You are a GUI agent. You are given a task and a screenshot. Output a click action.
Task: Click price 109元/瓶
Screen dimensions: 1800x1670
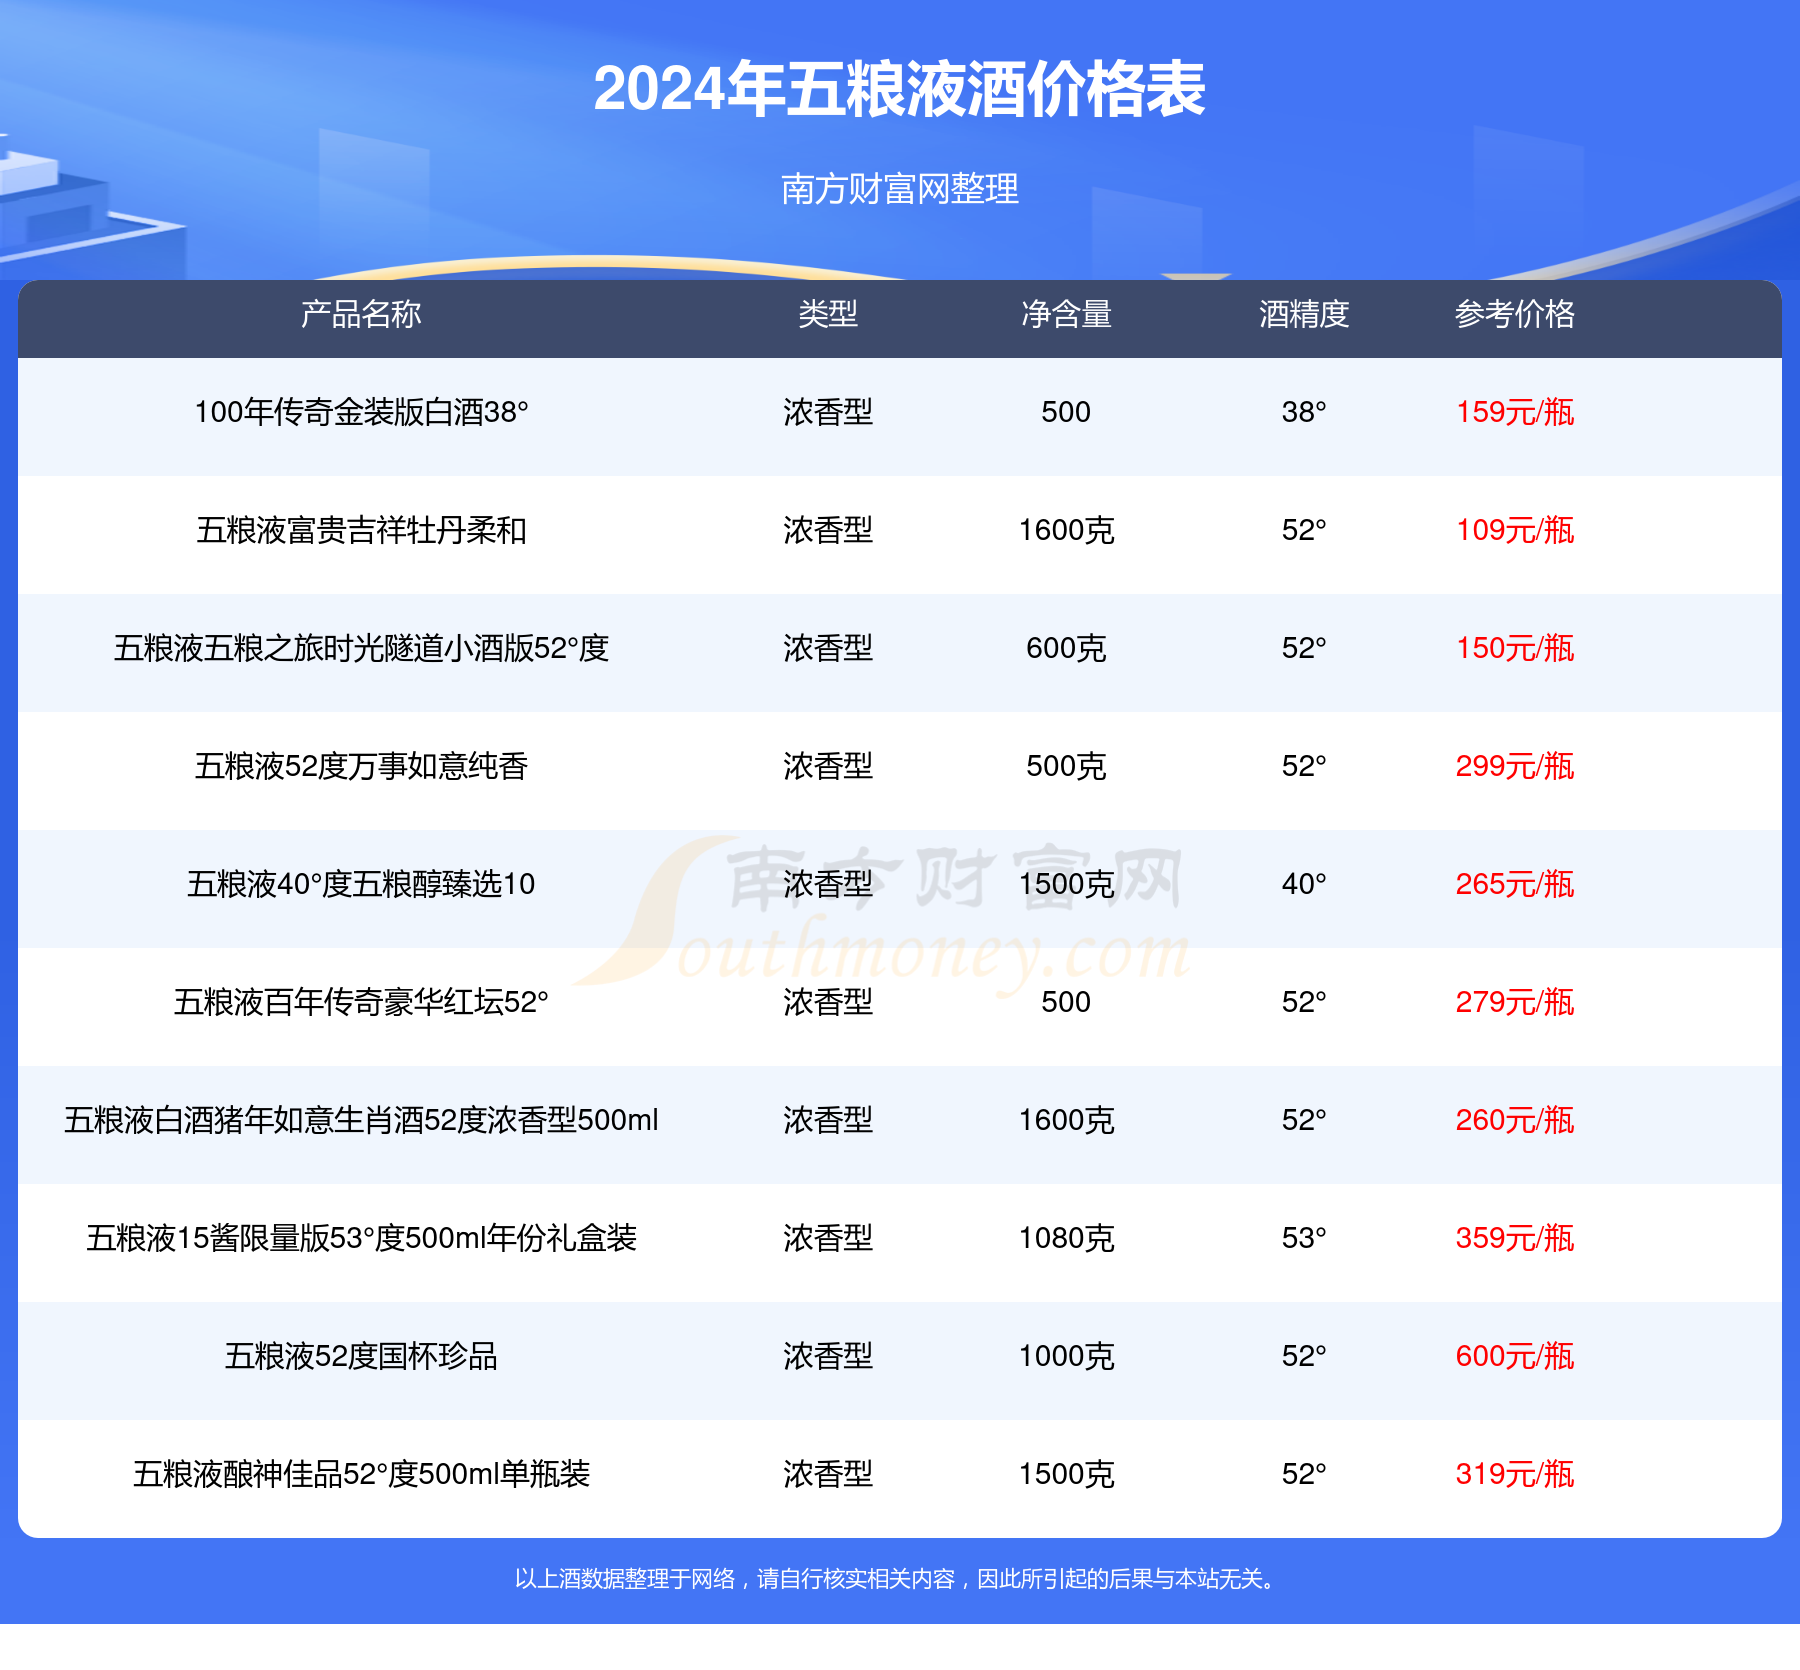point(1515,530)
